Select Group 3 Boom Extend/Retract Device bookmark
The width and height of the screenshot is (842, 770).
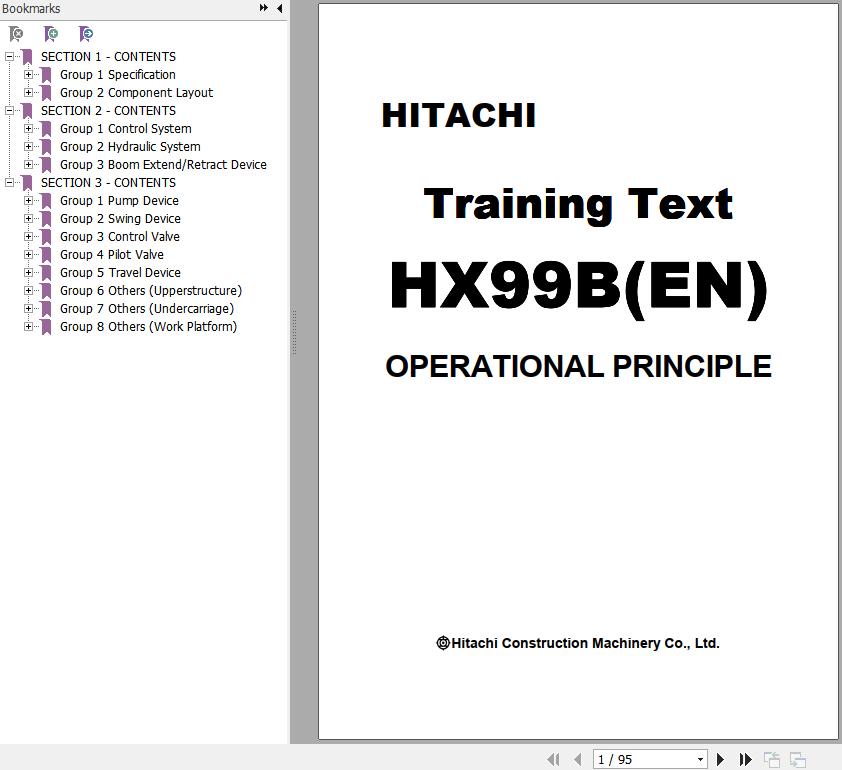163,165
